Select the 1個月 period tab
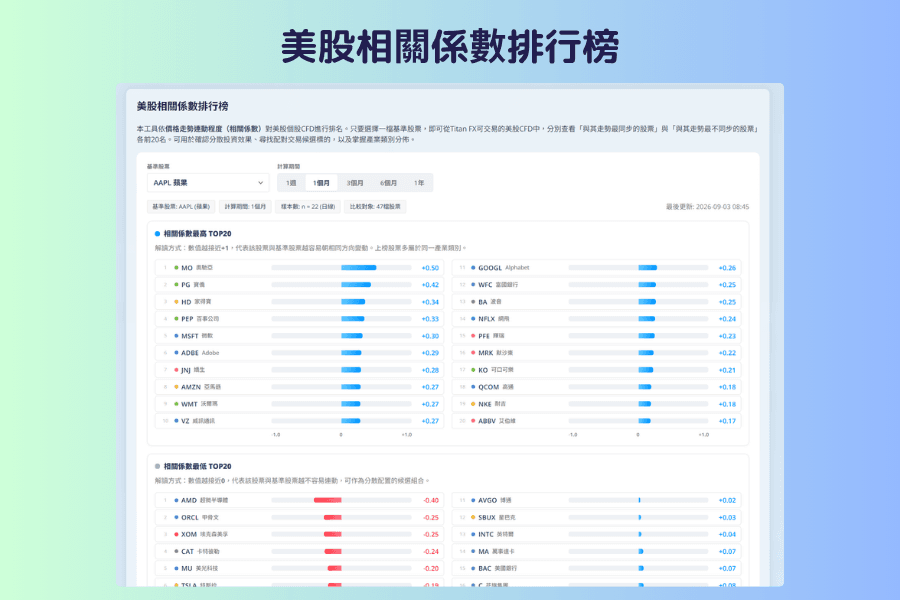900x600 pixels. pos(321,183)
